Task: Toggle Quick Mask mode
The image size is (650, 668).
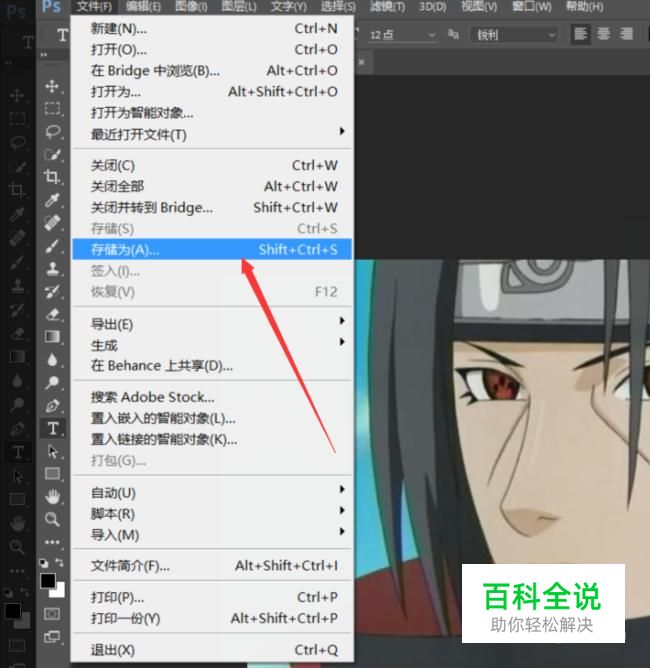Action: [x=52, y=614]
